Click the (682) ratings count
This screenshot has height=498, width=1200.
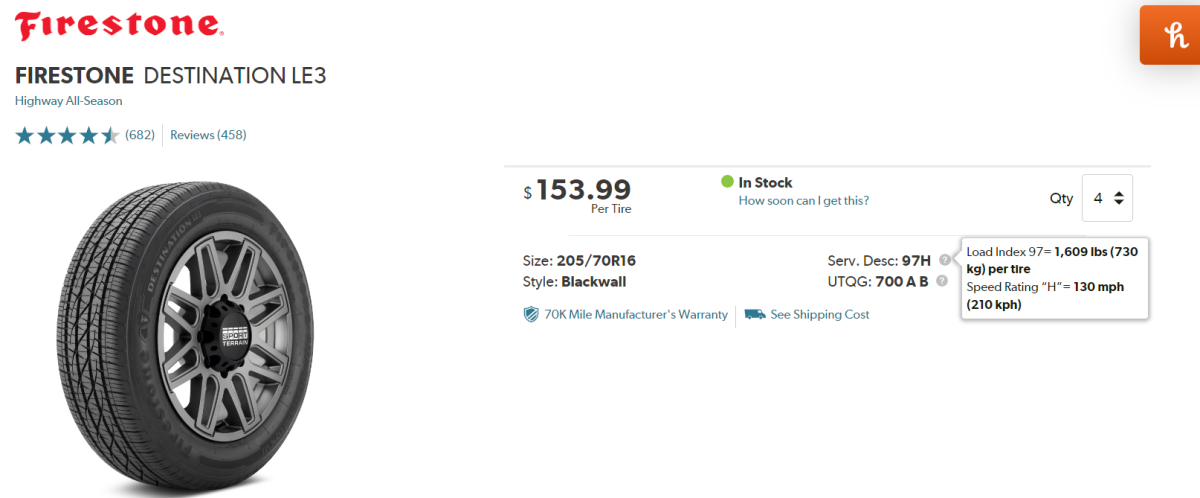click(x=140, y=135)
